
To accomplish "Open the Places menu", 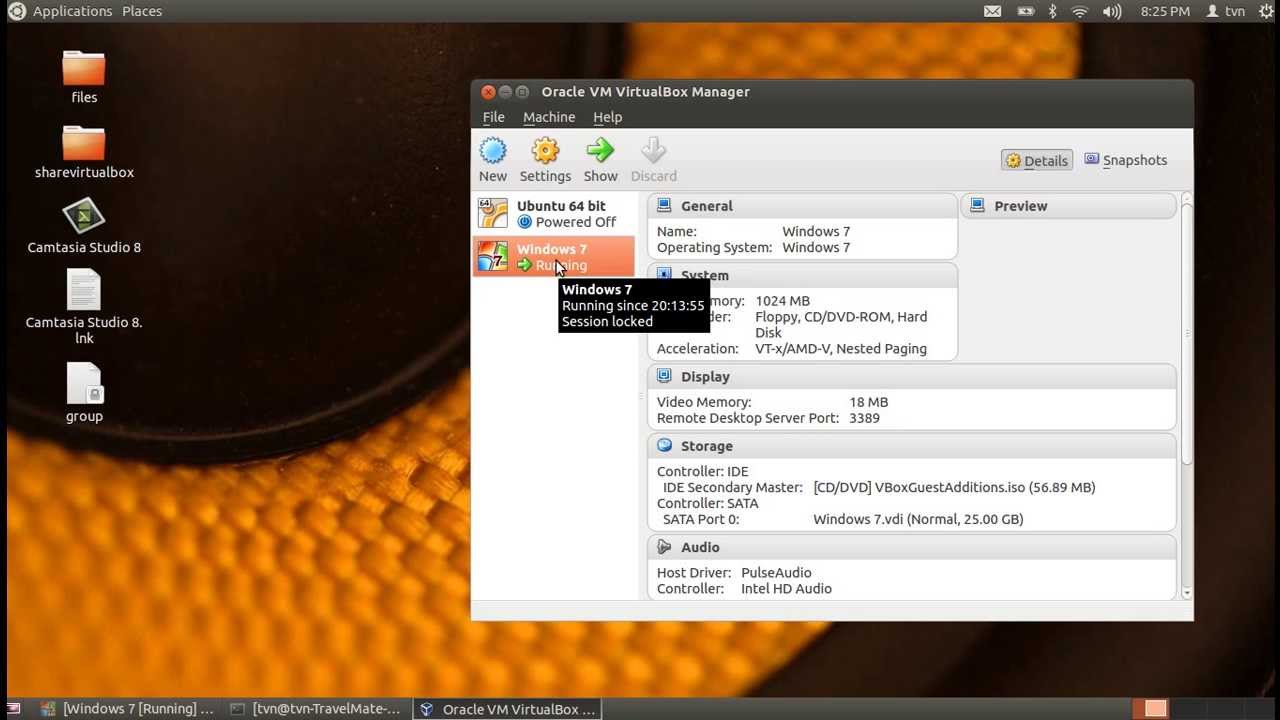I will 142,11.
